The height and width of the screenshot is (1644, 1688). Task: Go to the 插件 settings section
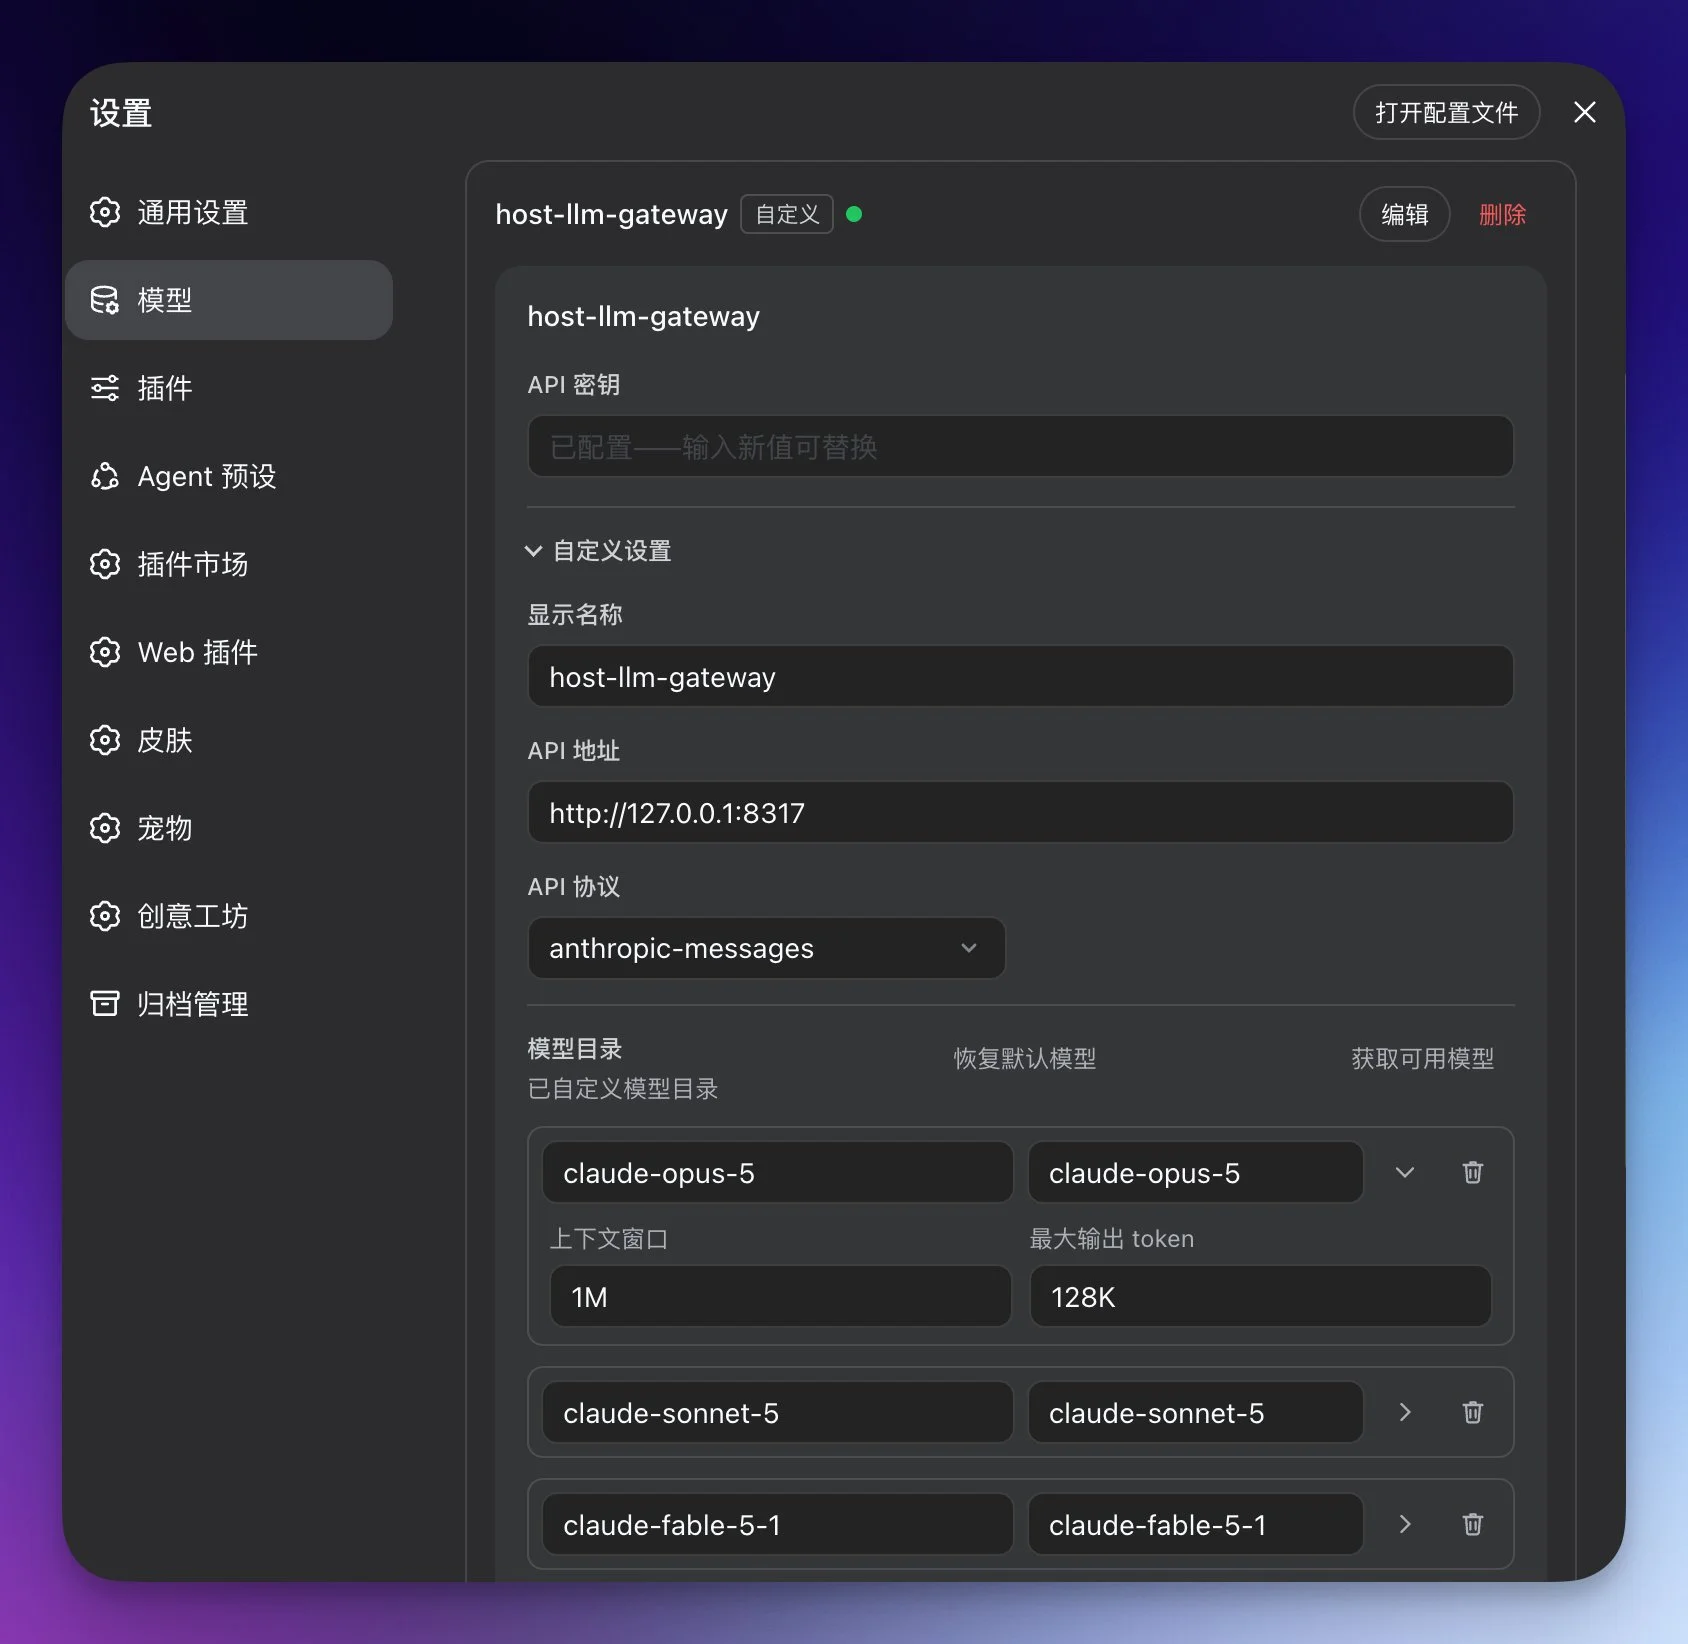(229, 388)
